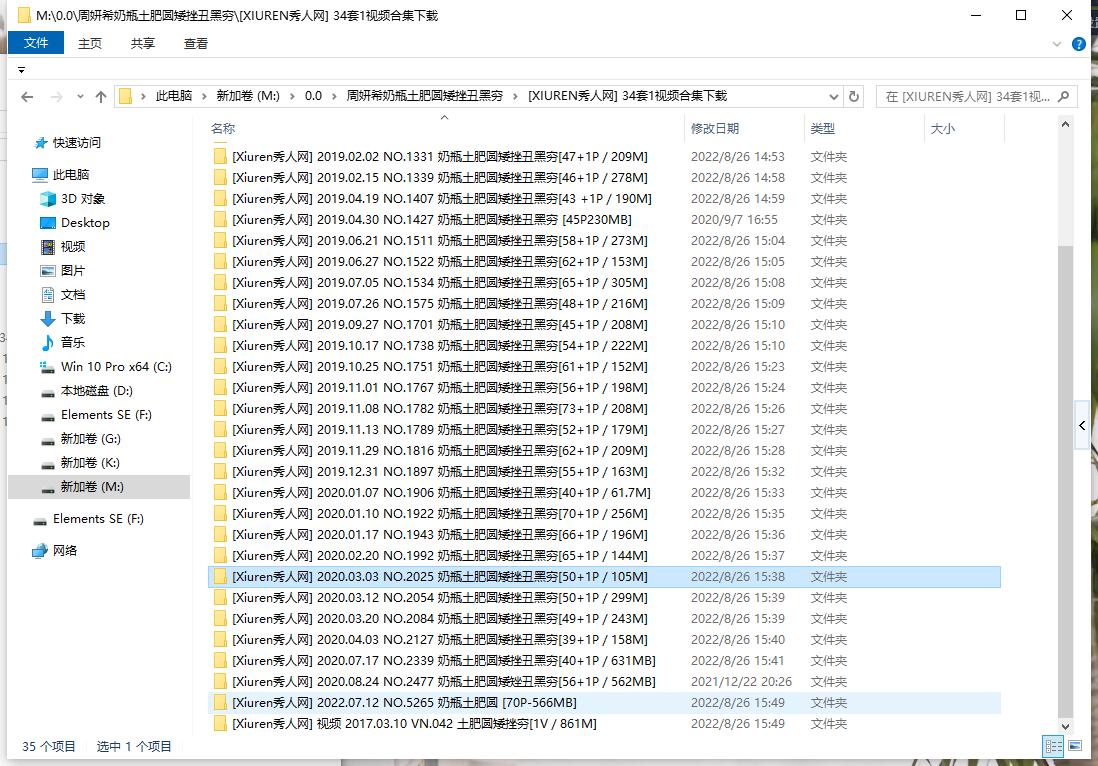The image size is (1098, 766).
Task: Open 新加卷 (K:) drive
Action: click(x=90, y=462)
